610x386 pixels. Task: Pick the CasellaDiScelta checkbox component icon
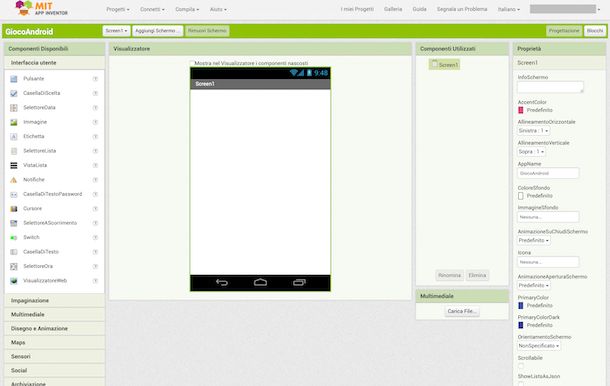pyautogui.click(x=14, y=93)
